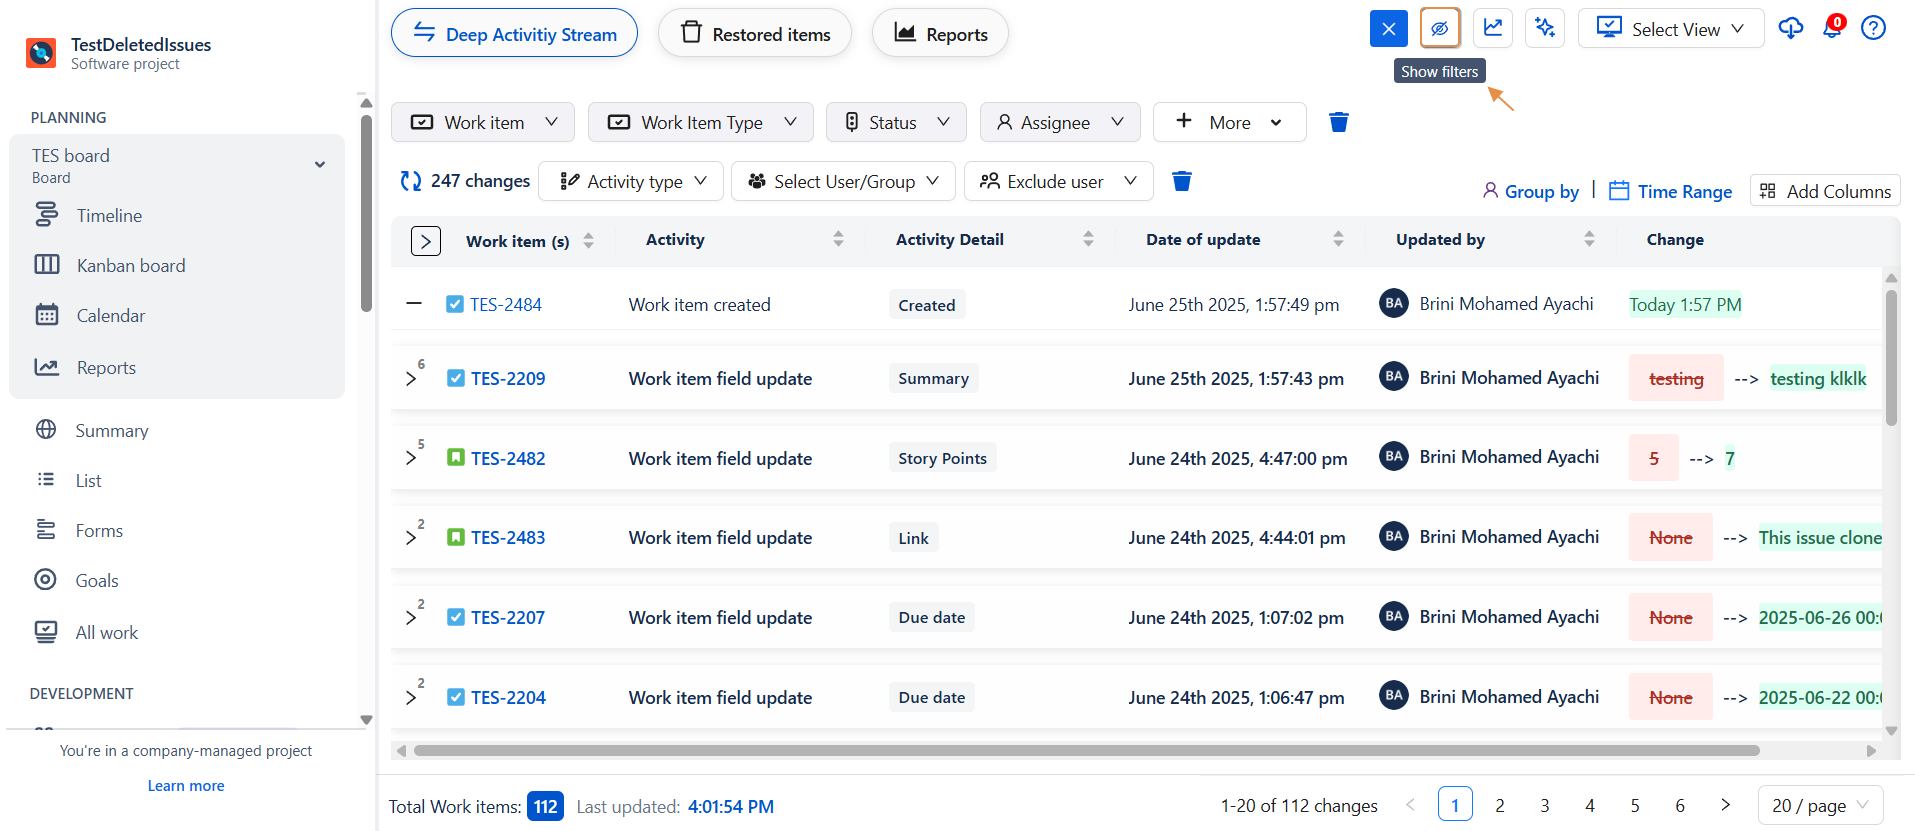Click the refresh icon beside 247 changes

tap(410, 181)
